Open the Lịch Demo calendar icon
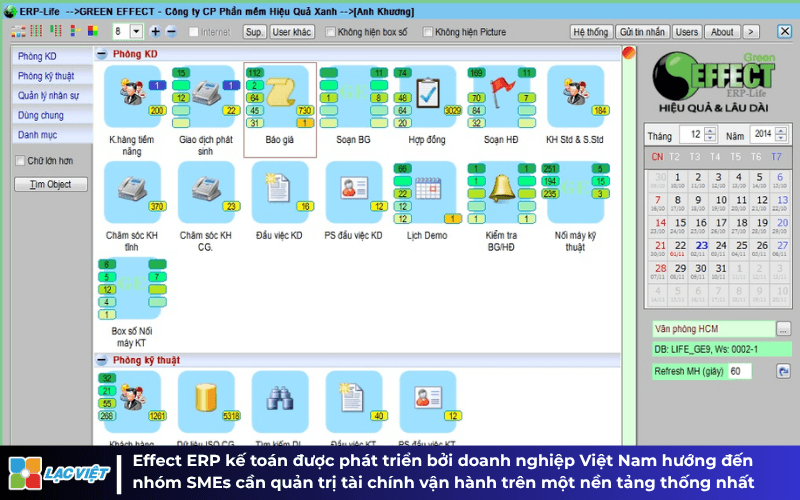 428,192
